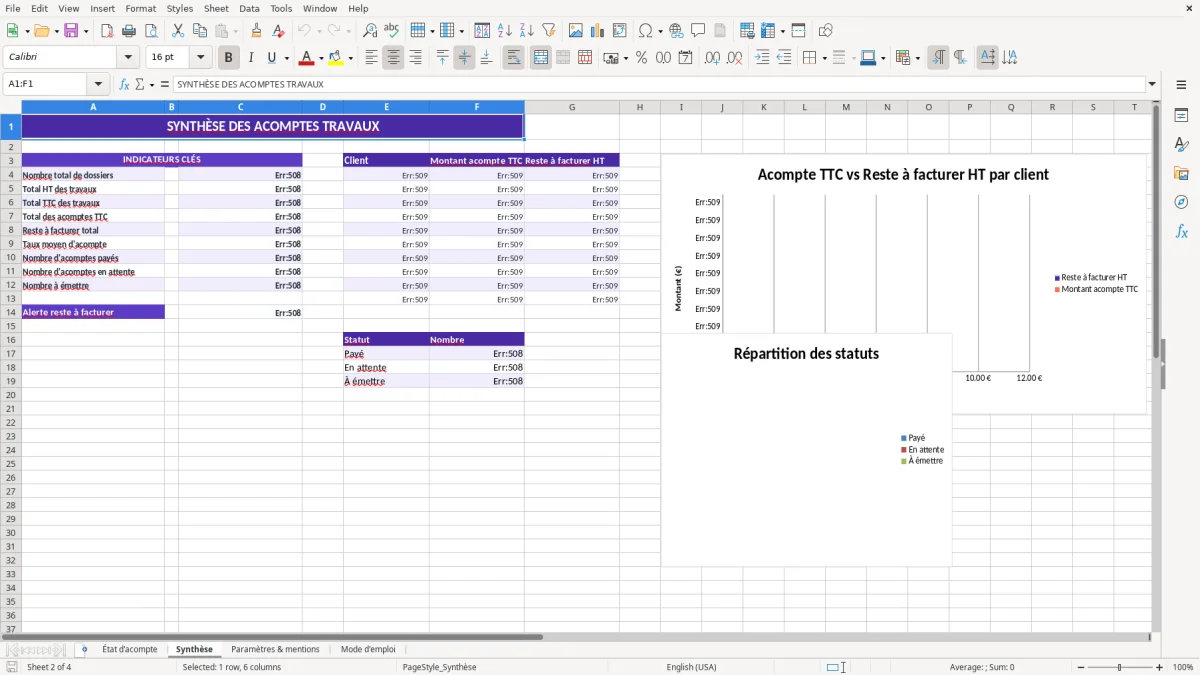The width and height of the screenshot is (1200, 675).
Task: Activate clone formatting paintbrush
Action: tap(256, 31)
